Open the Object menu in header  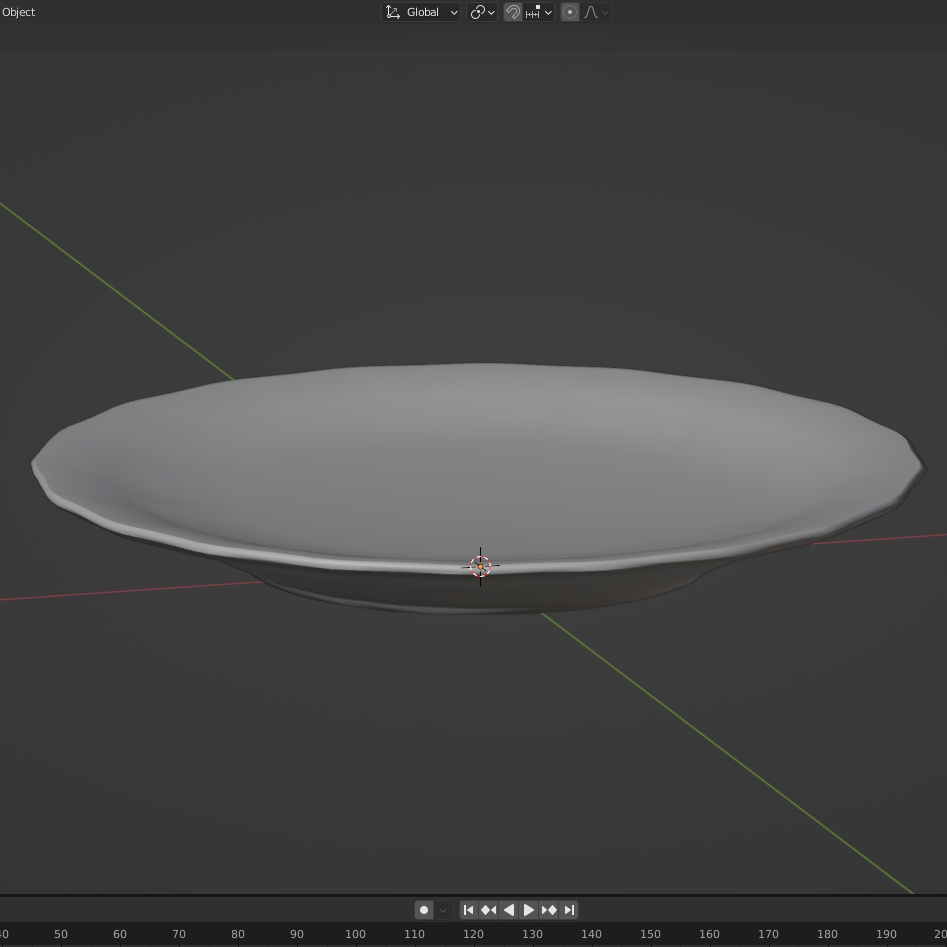(18, 12)
